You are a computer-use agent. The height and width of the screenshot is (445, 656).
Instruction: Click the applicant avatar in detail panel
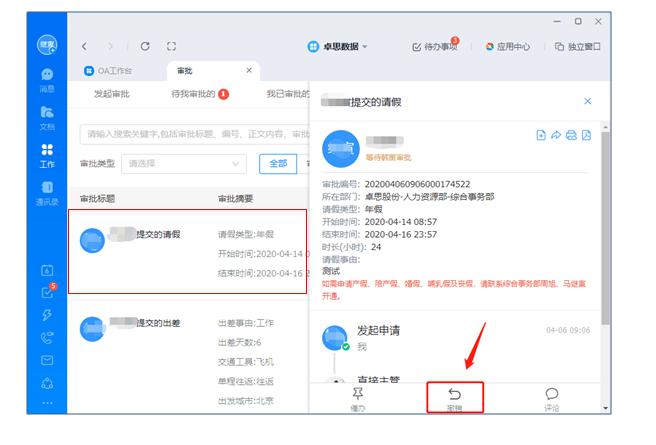coord(341,148)
